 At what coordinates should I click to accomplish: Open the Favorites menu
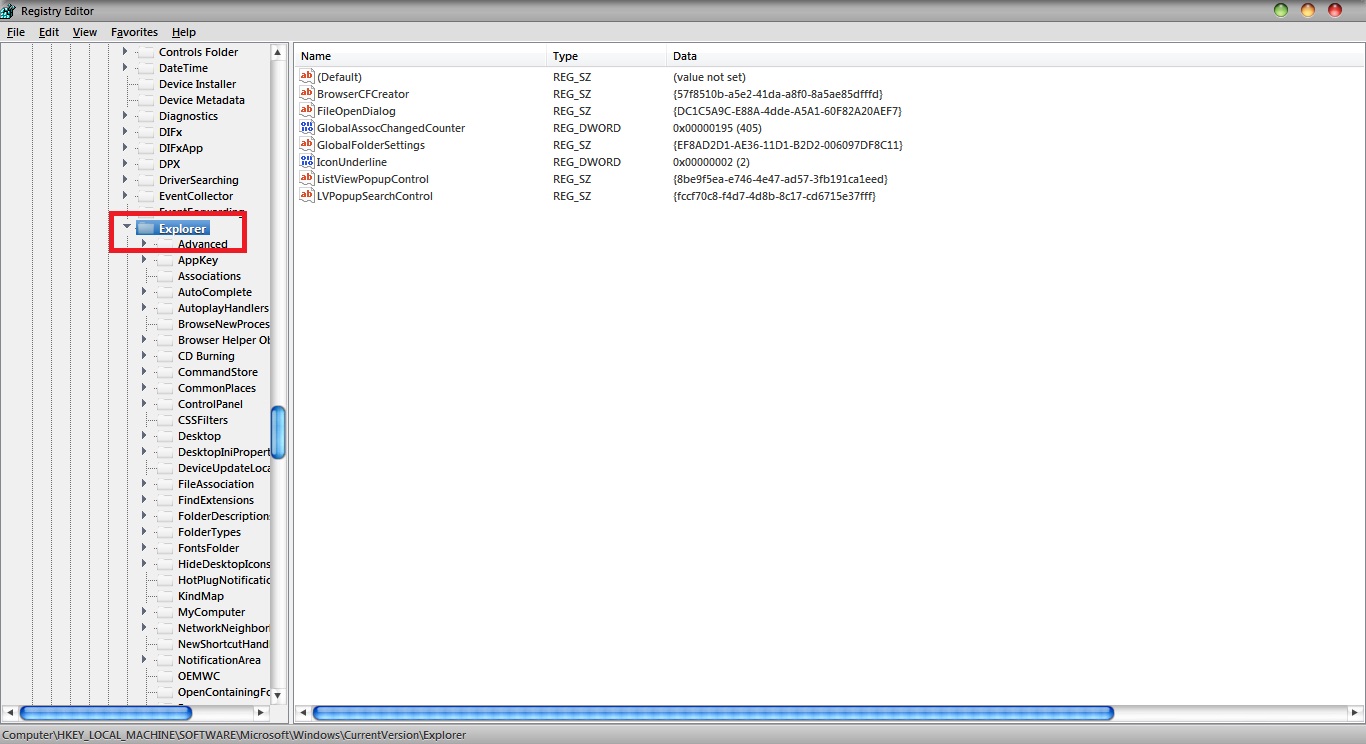tap(134, 32)
